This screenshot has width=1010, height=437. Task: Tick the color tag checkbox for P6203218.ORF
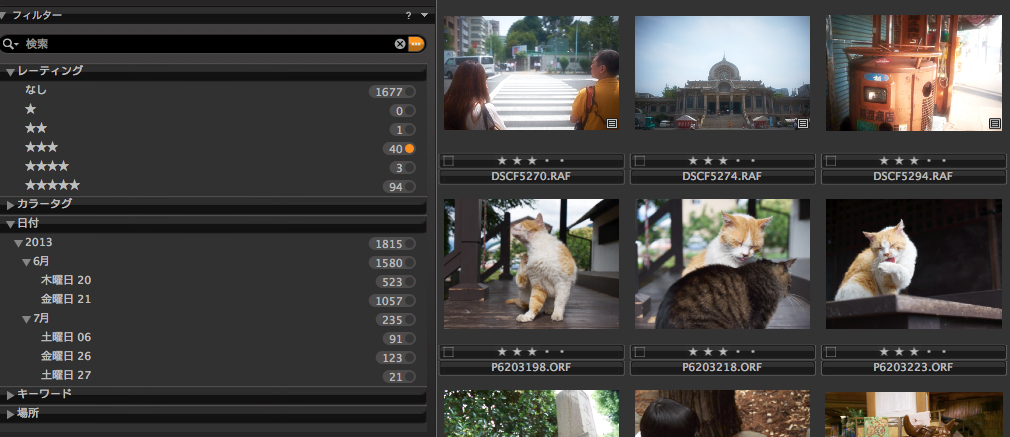pos(639,352)
